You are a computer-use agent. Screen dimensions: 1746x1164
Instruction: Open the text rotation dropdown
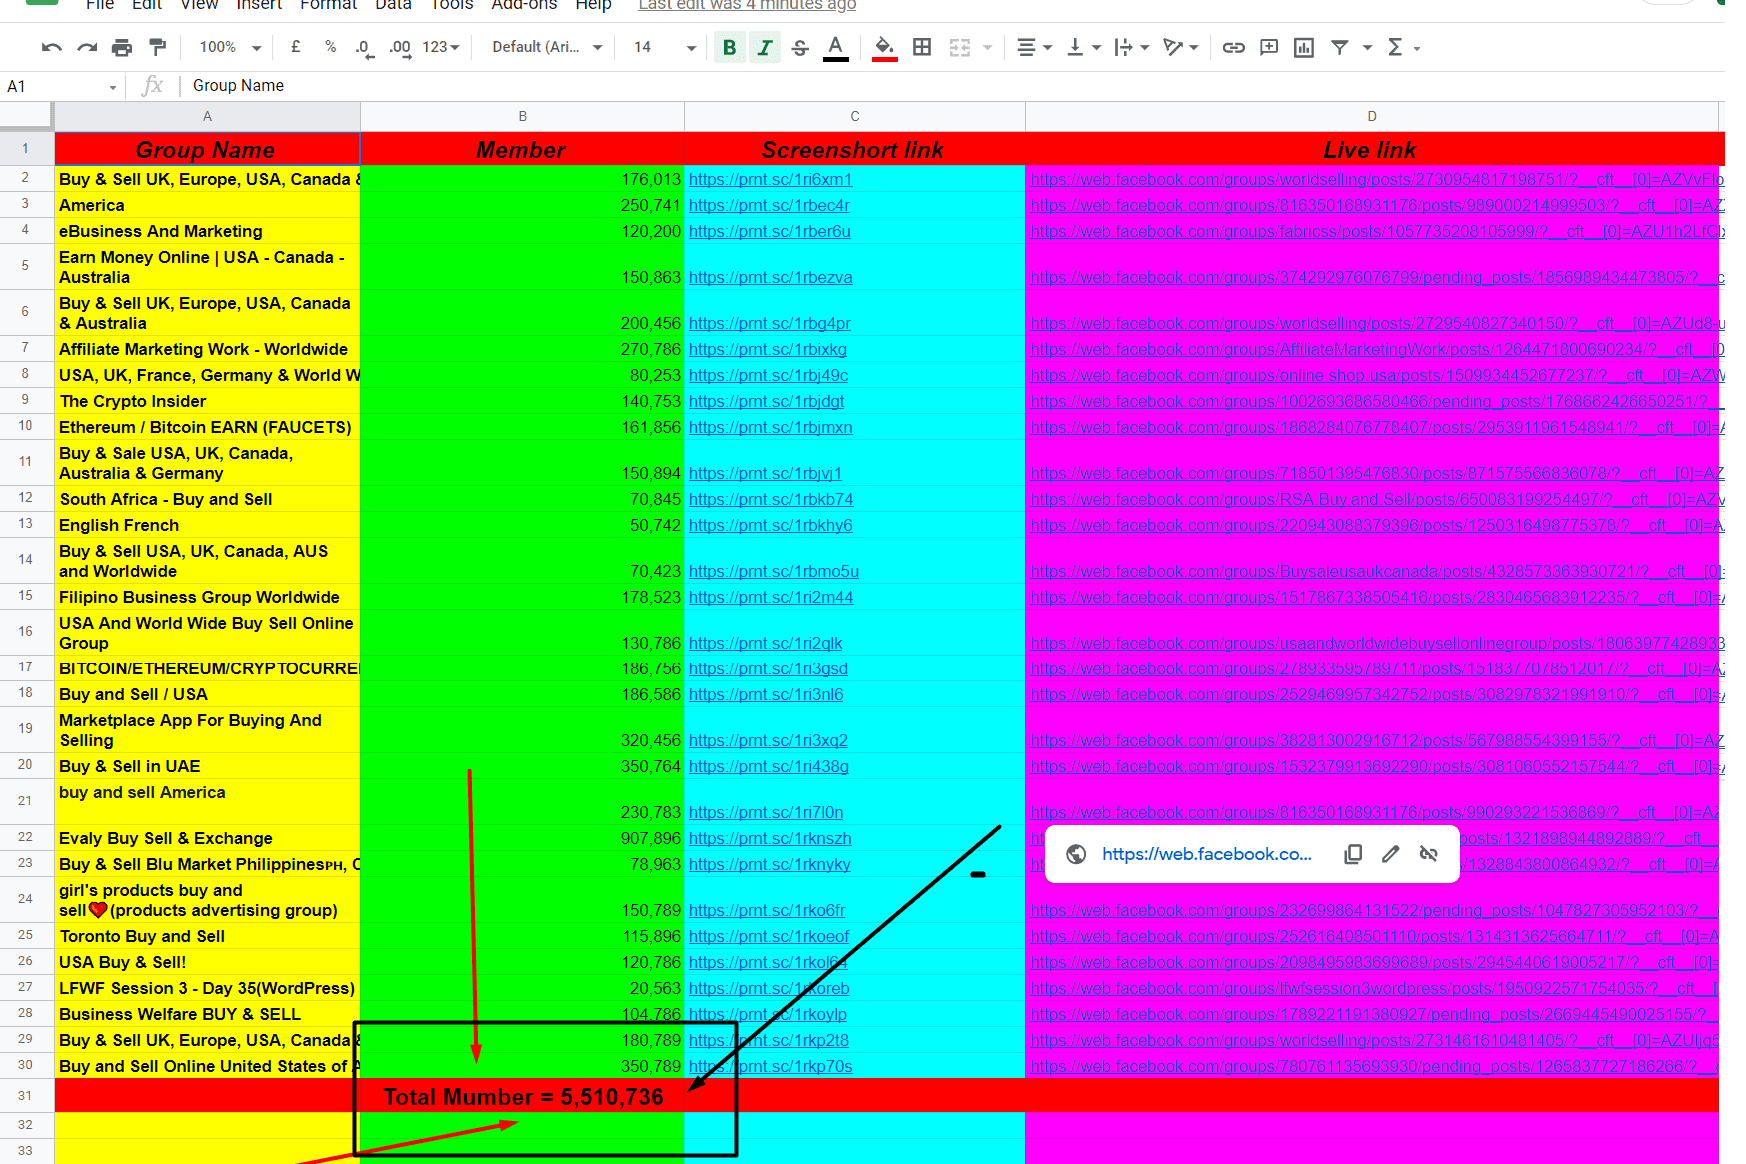pyautogui.click(x=1181, y=47)
